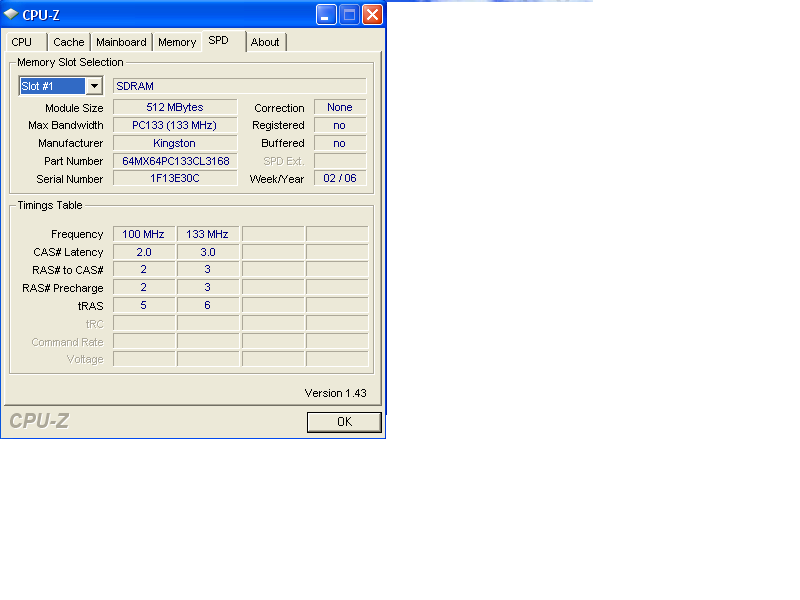Screen dimensions: 800x600
Task: Close the CPU-Z window
Action: click(372, 14)
